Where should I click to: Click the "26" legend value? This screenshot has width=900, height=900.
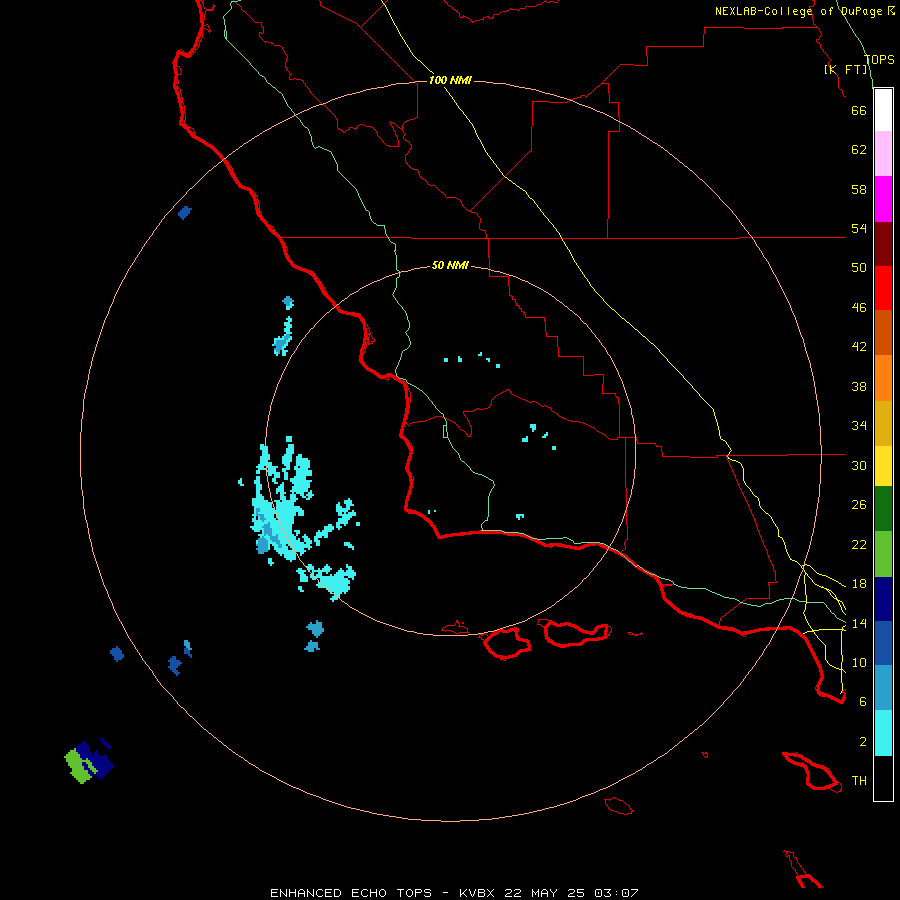click(x=859, y=505)
